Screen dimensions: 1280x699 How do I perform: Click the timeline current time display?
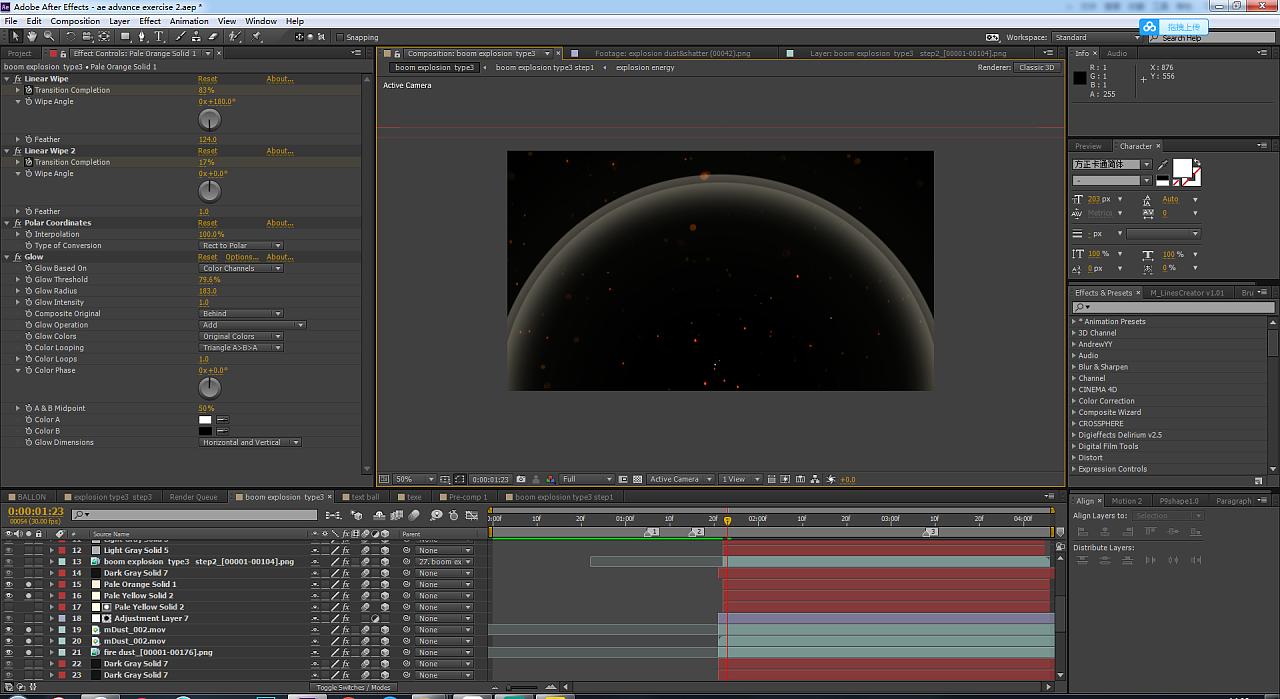pyautogui.click(x=36, y=512)
